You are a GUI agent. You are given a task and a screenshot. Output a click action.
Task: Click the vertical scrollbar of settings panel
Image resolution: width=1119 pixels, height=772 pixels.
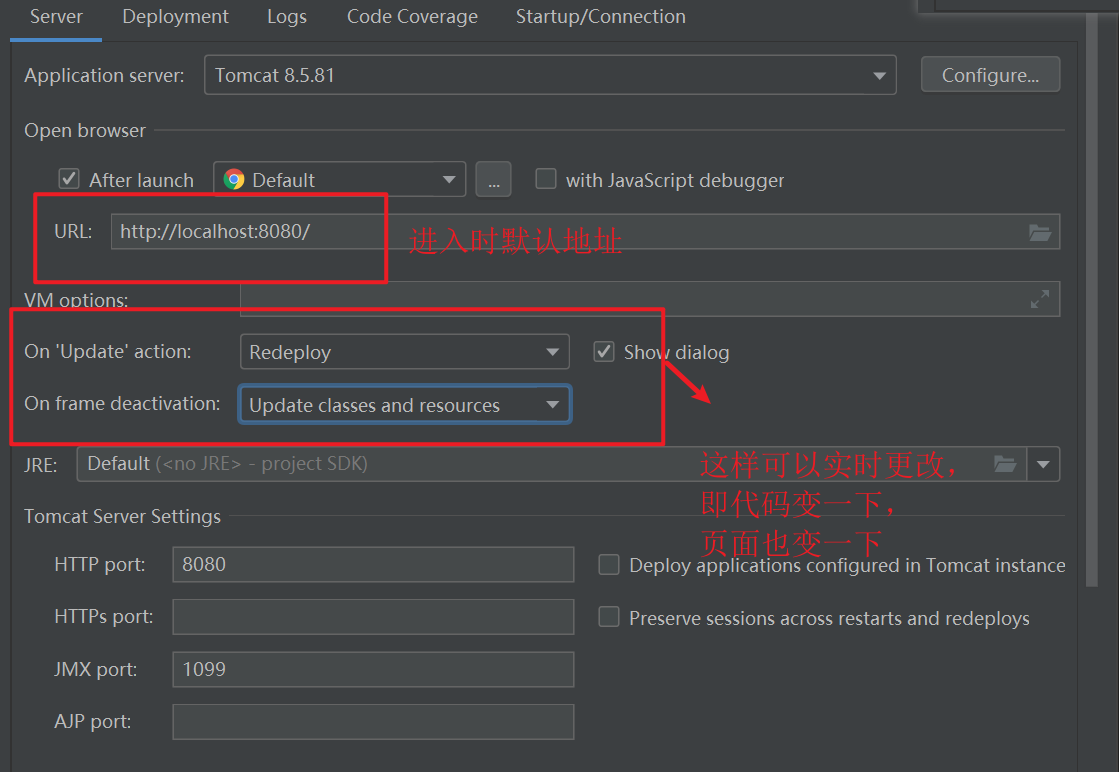coord(1091,300)
